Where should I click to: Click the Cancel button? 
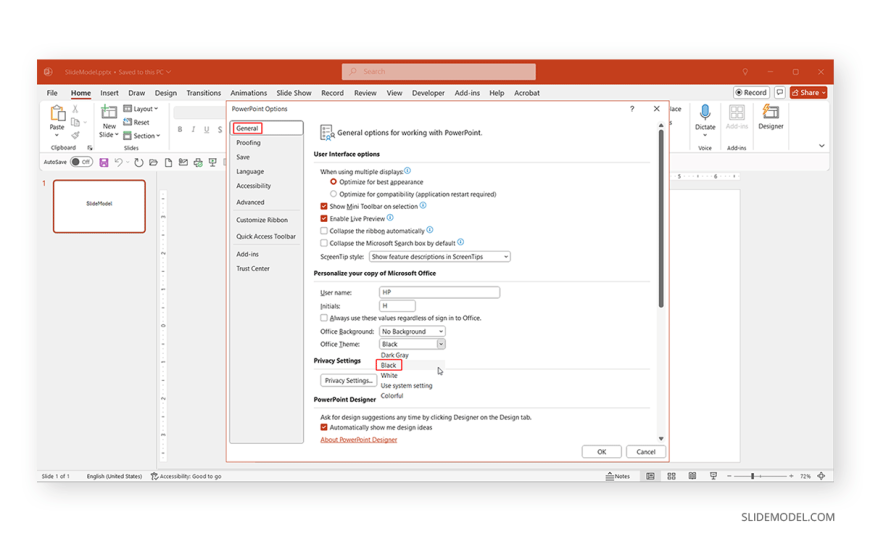(x=646, y=452)
